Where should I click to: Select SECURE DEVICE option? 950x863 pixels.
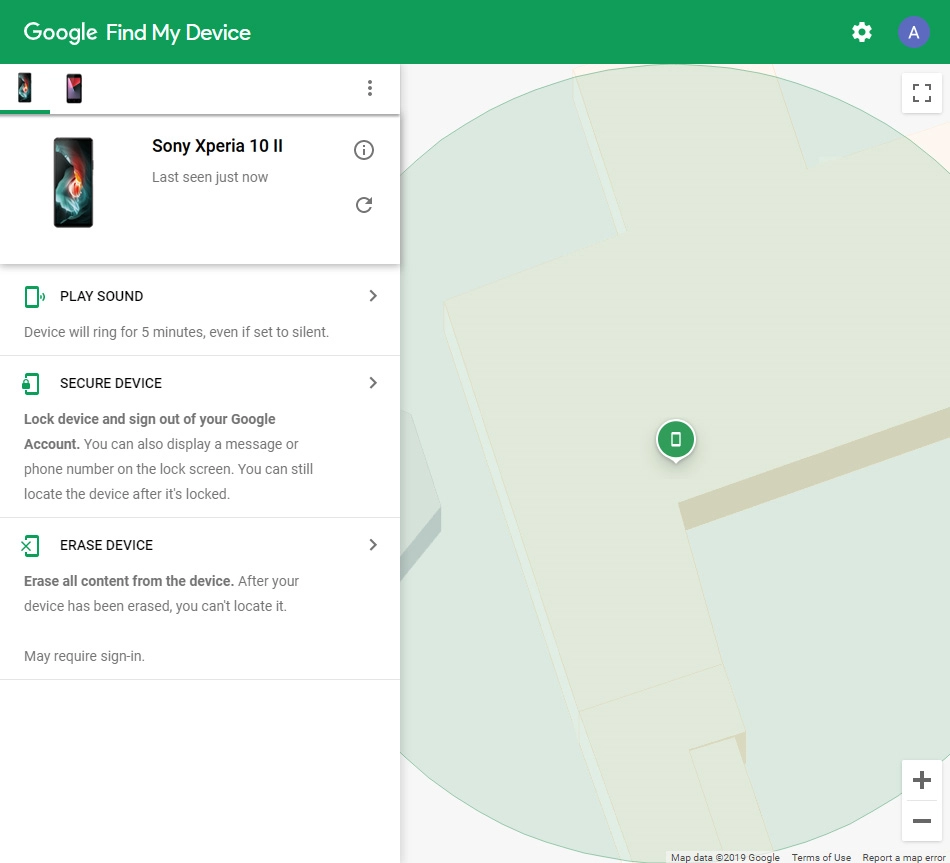pyautogui.click(x=111, y=384)
